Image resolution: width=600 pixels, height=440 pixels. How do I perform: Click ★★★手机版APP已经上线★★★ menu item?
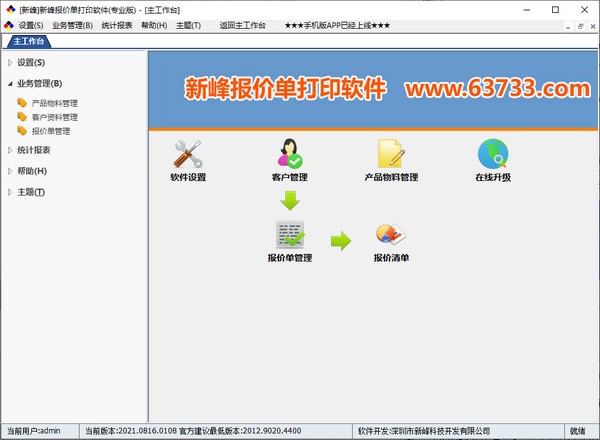click(x=337, y=26)
